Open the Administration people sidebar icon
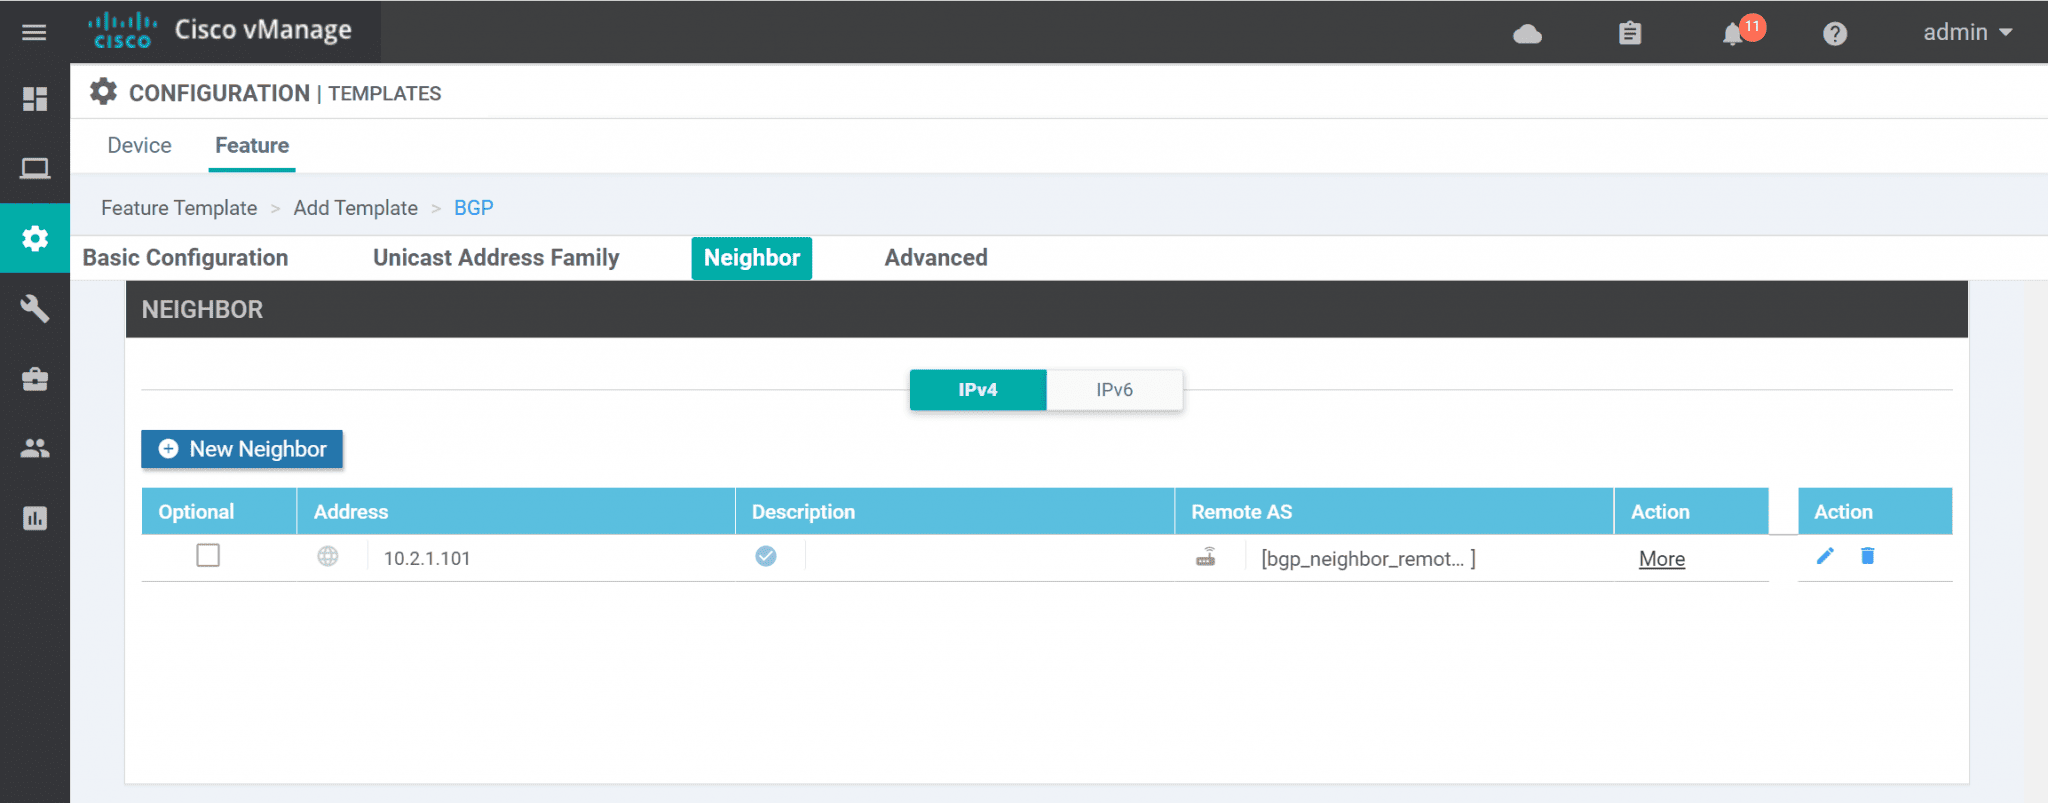 click(x=35, y=448)
